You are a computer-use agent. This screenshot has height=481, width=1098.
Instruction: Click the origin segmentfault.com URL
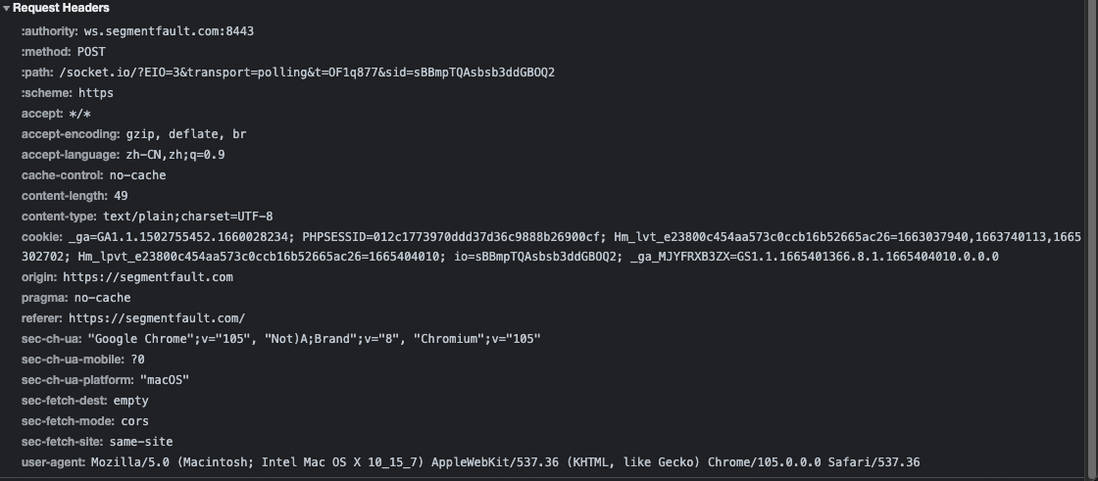click(148, 277)
